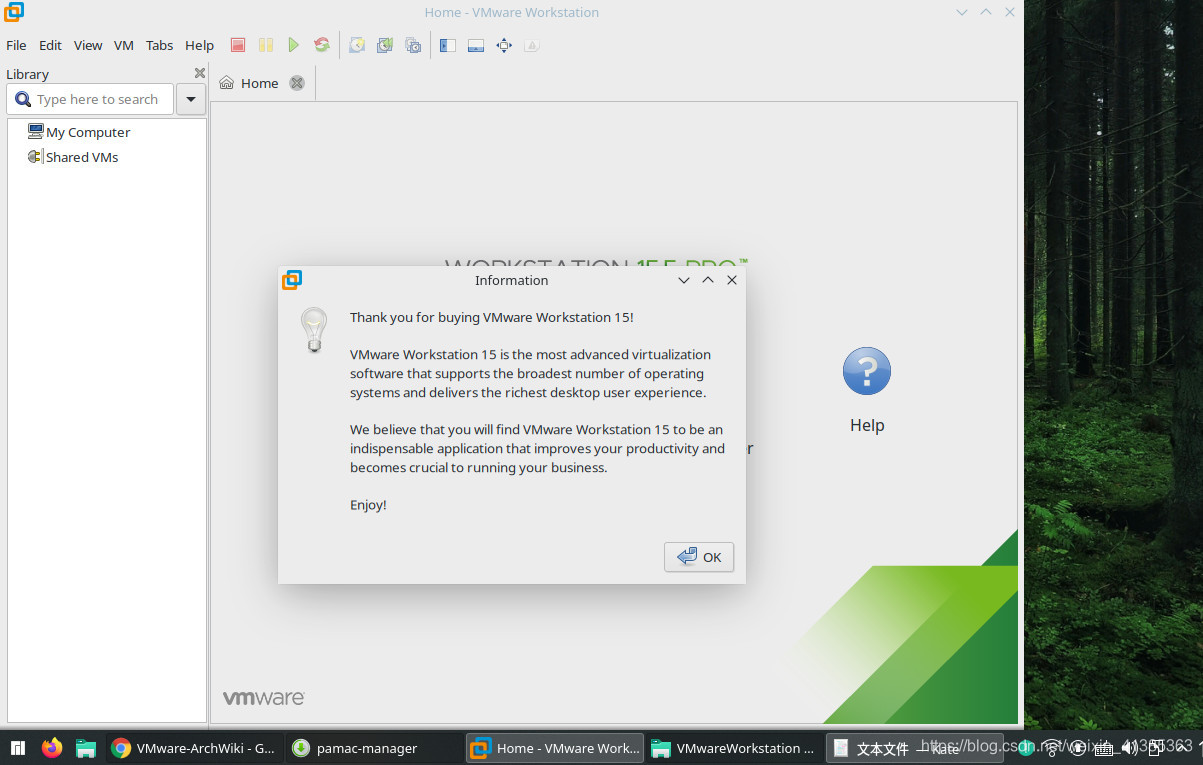Toggle the Library sidebar view icon
The width and height of the screenshot is (1203, 765).
tap(448, 45)
